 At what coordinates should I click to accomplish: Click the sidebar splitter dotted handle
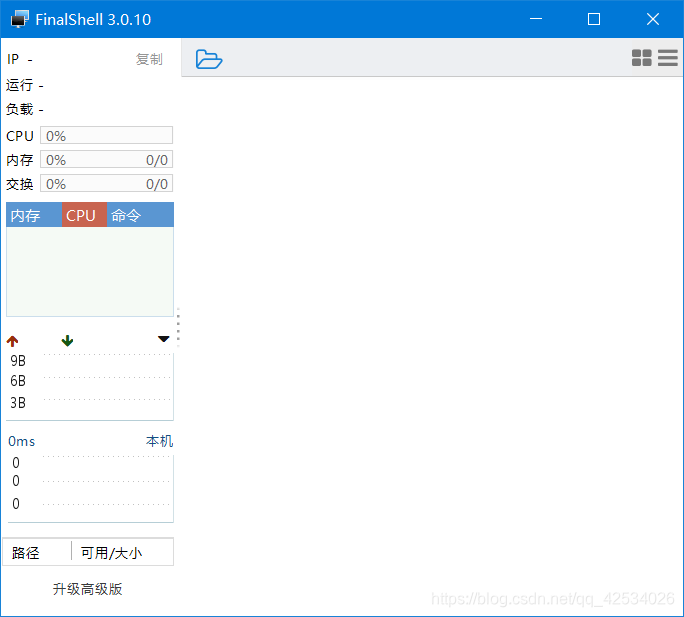(x=178, y=327)
